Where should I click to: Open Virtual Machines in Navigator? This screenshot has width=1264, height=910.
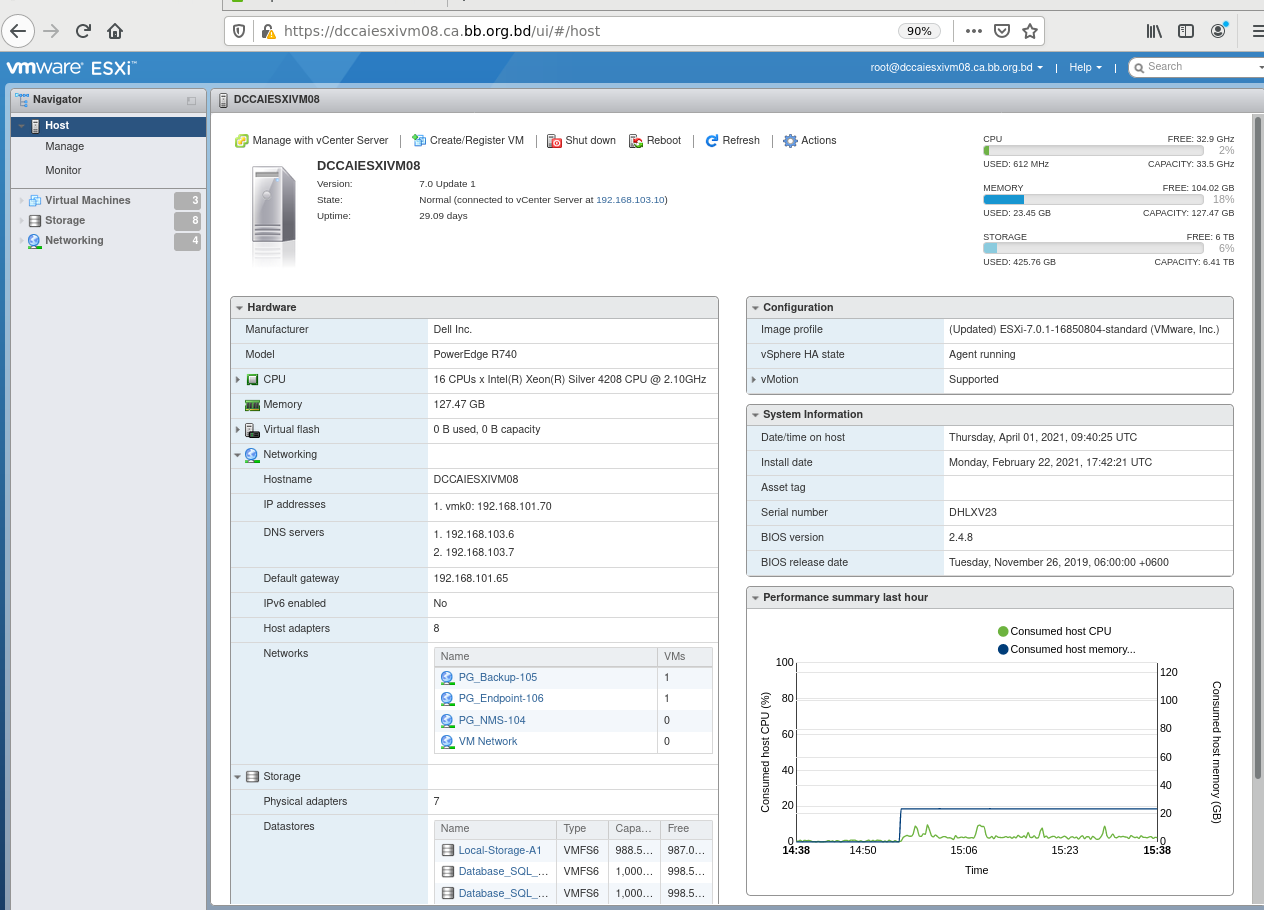[88, 200]
